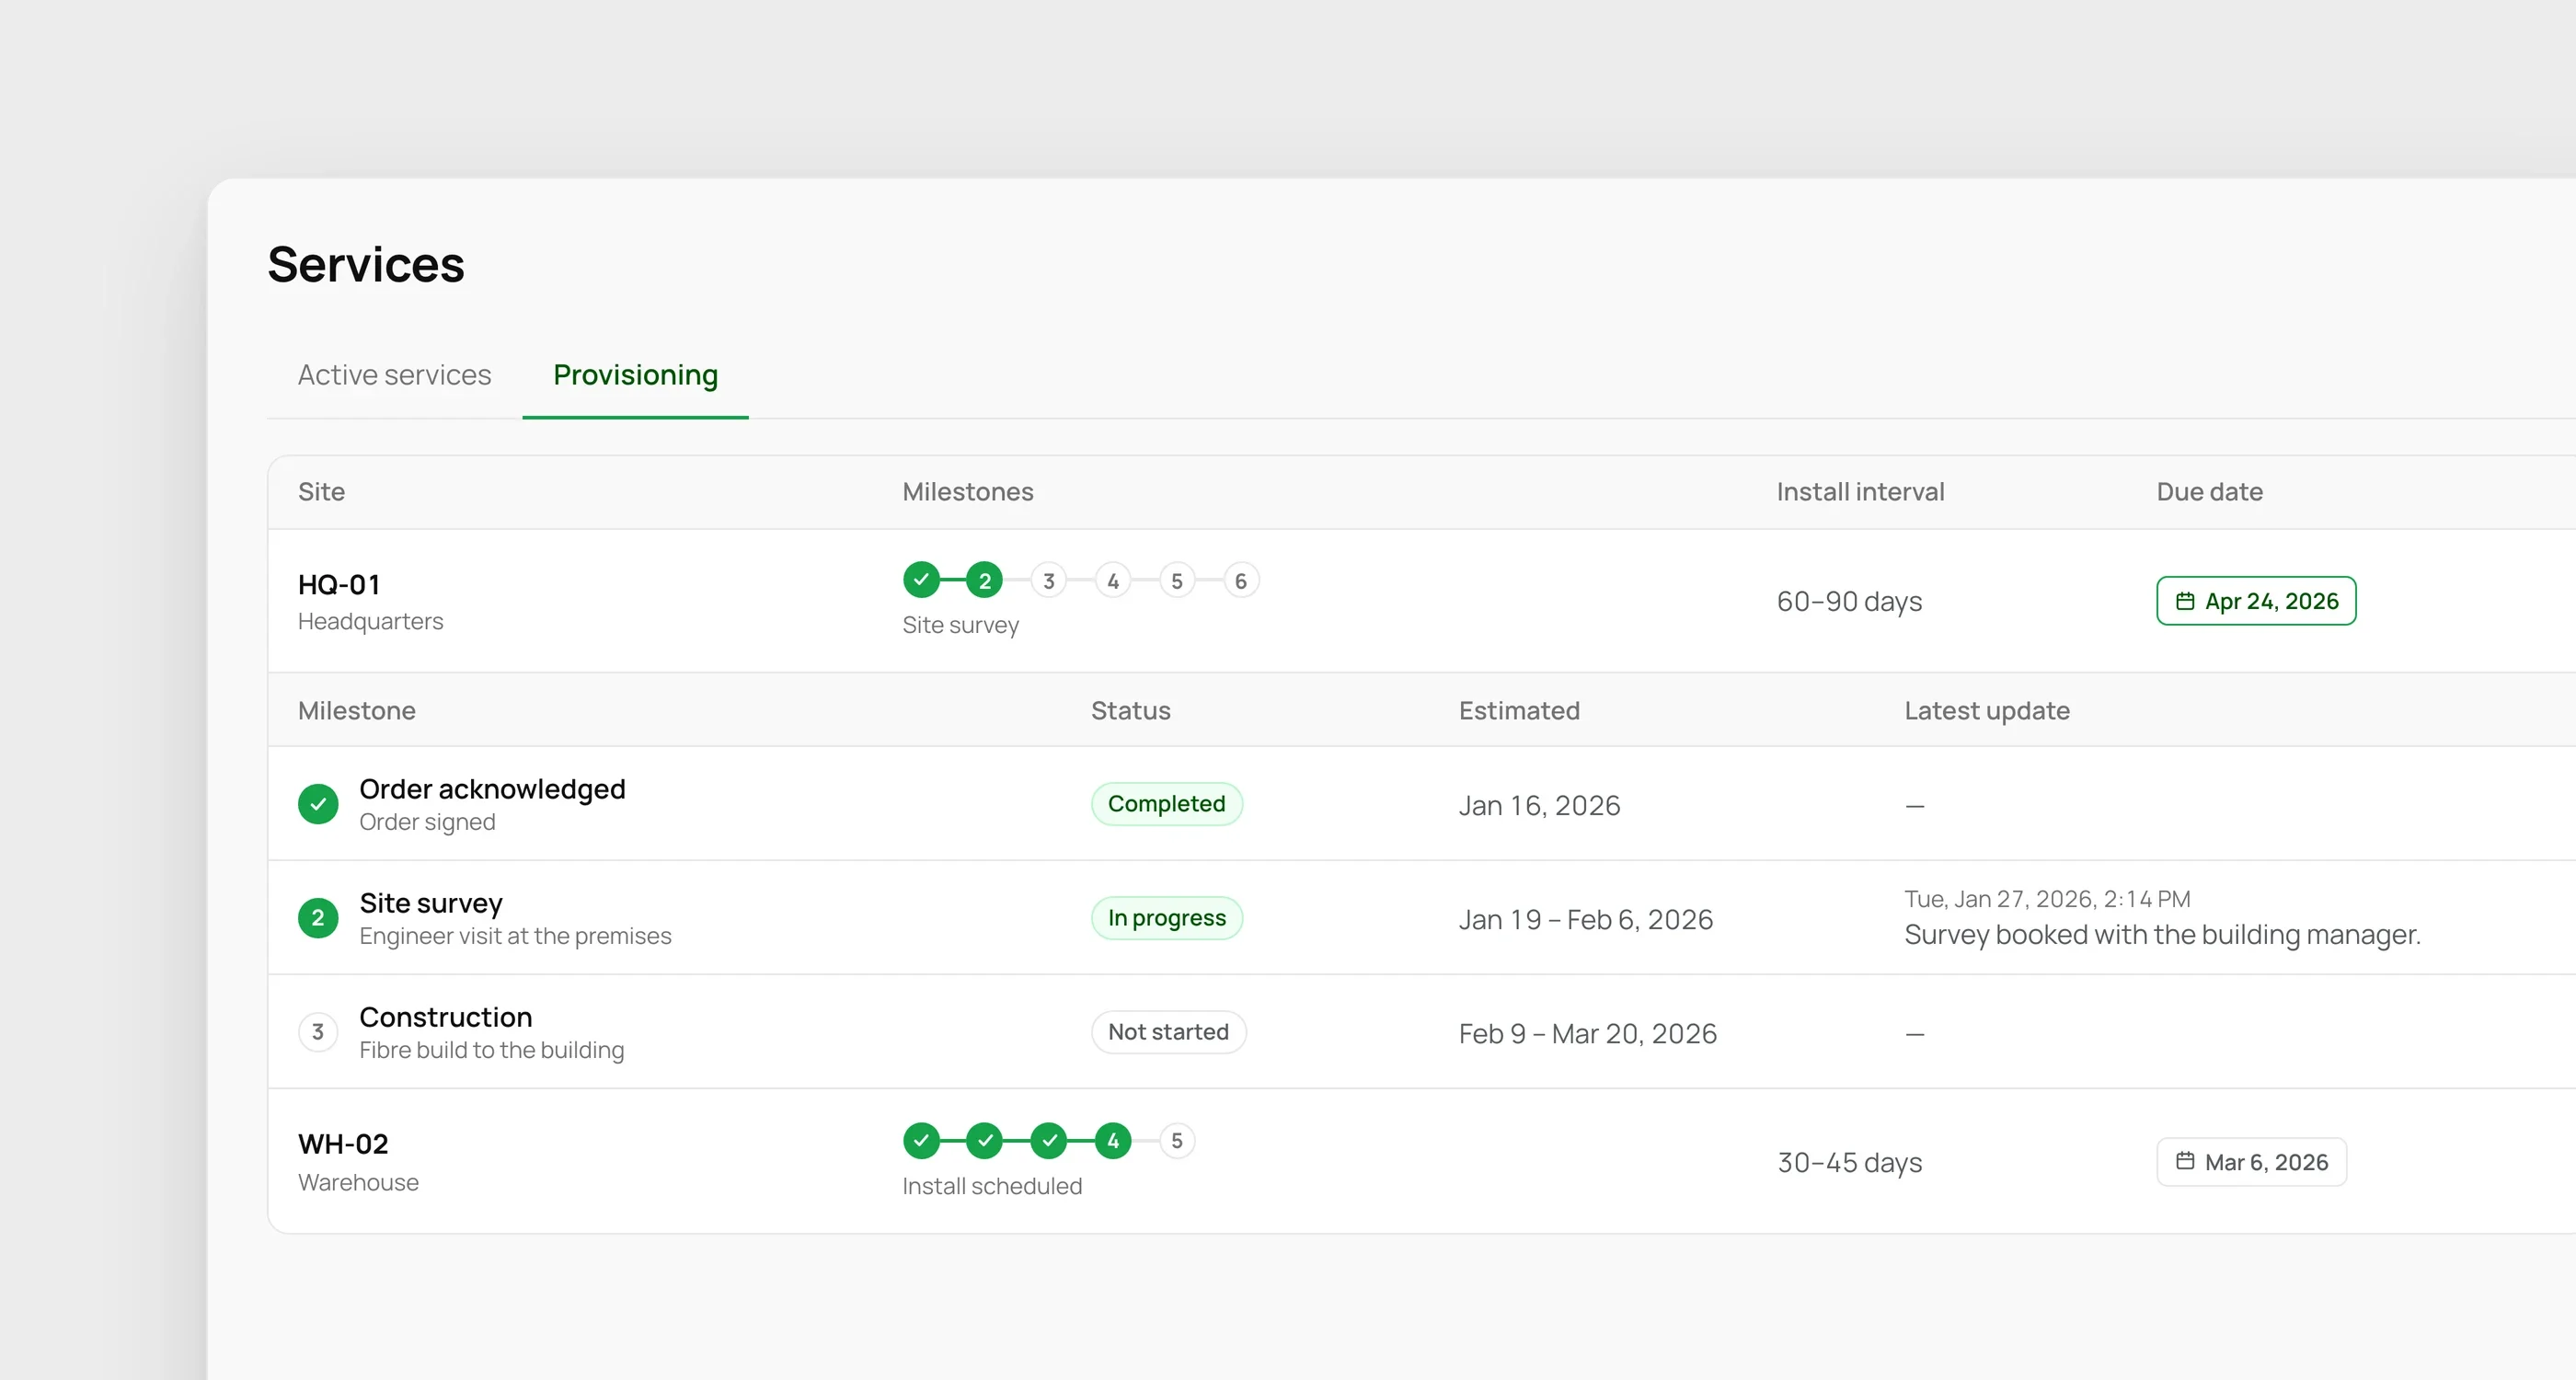
Task: Click WH-02 first completed milestone checkmark
Action: point(921,1140)
